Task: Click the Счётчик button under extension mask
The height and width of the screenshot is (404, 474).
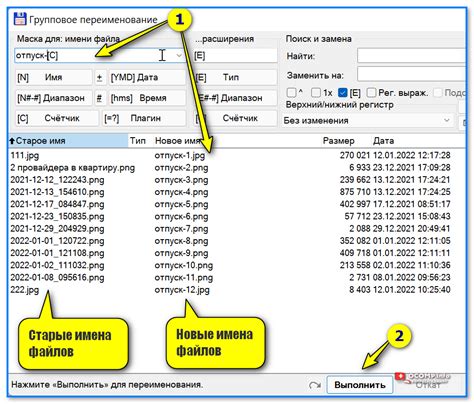Action: tap(235, 118)
